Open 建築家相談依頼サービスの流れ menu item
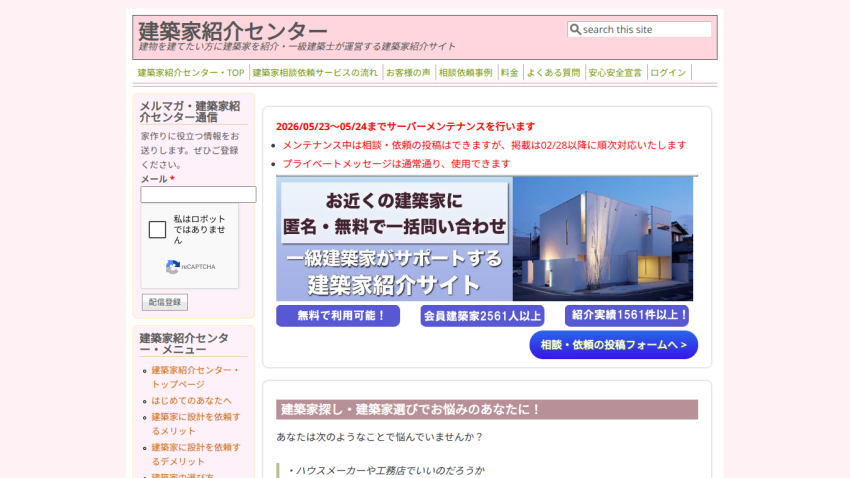 (315, 73)
